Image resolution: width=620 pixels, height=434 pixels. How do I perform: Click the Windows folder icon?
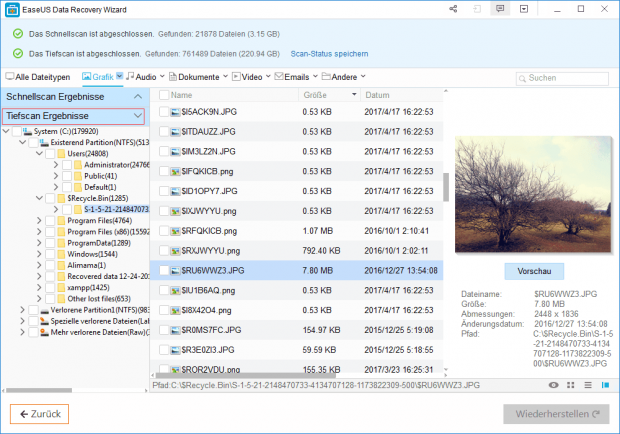[x=61, y=254]
